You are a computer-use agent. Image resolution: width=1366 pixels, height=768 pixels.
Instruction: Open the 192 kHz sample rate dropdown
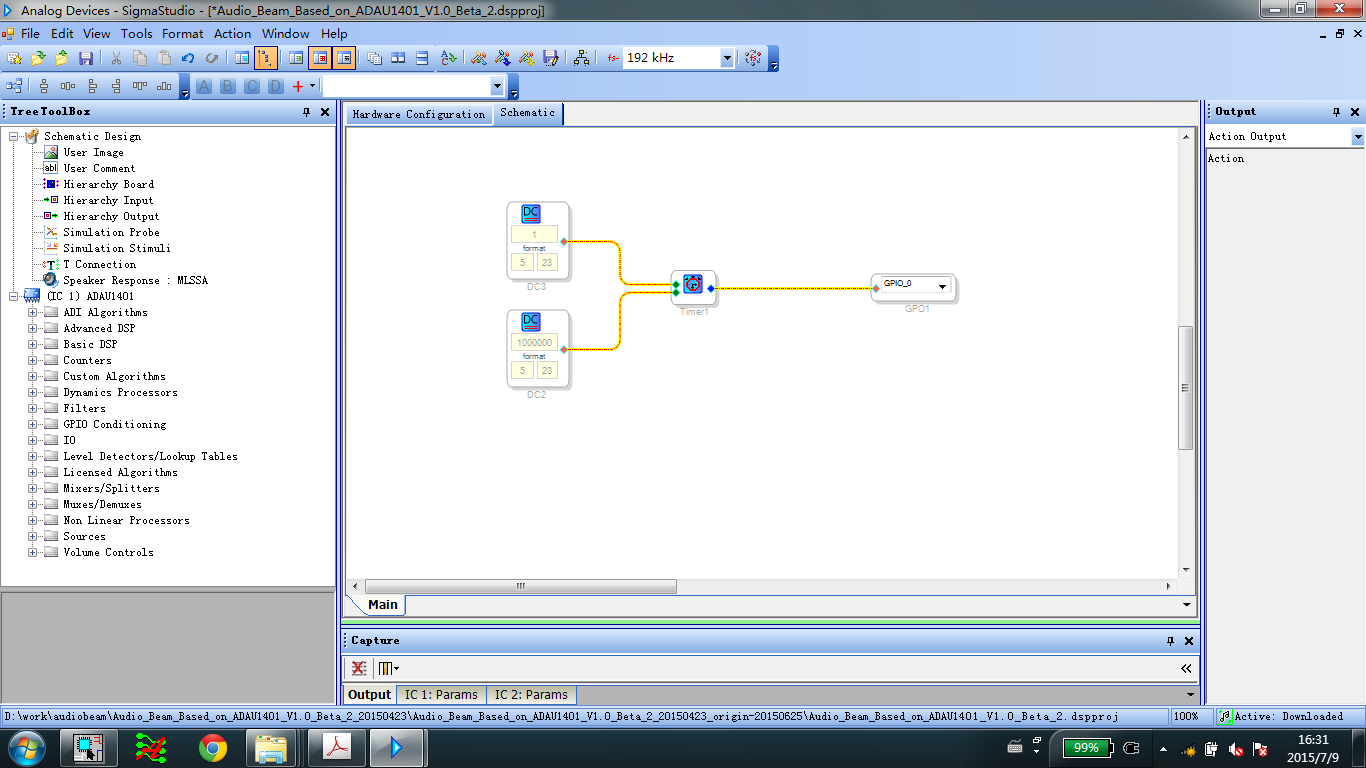click(727, 58)
